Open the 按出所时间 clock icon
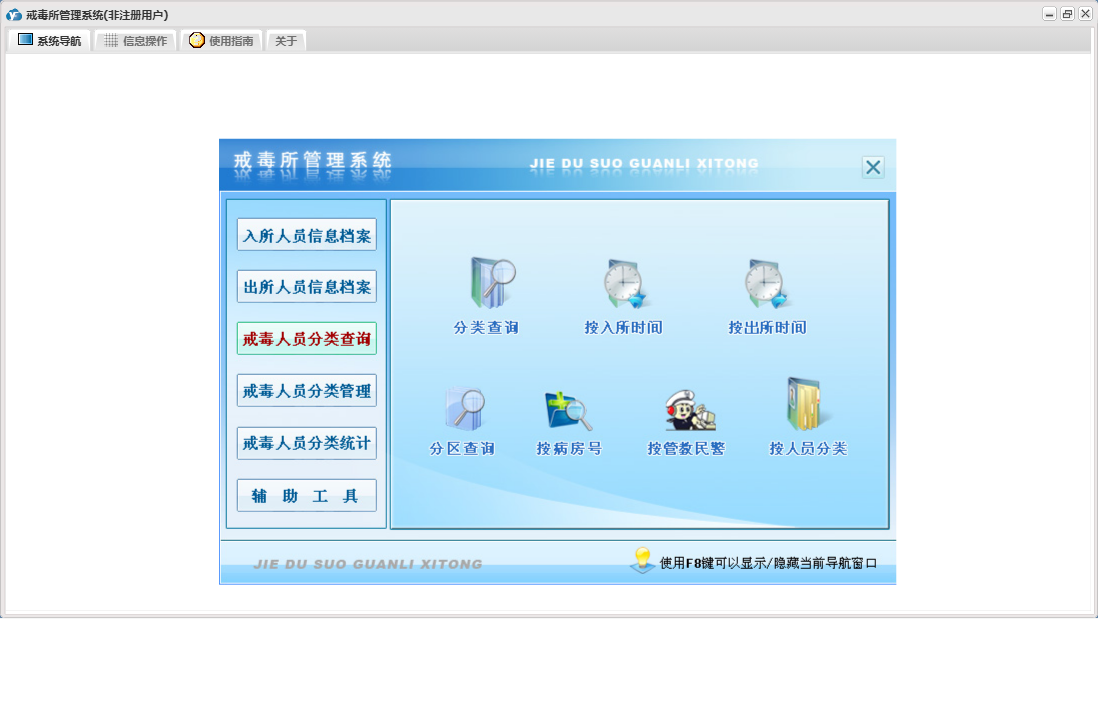This screenshot has height=716, width=1098. pos(766,284)
